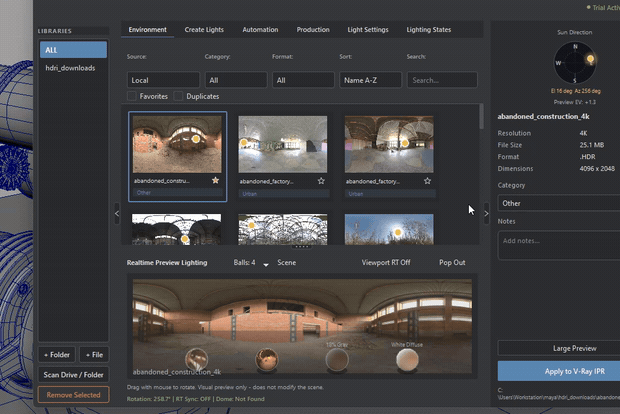
Task: Switch to the Environment tab
Action: click(147, 30)
